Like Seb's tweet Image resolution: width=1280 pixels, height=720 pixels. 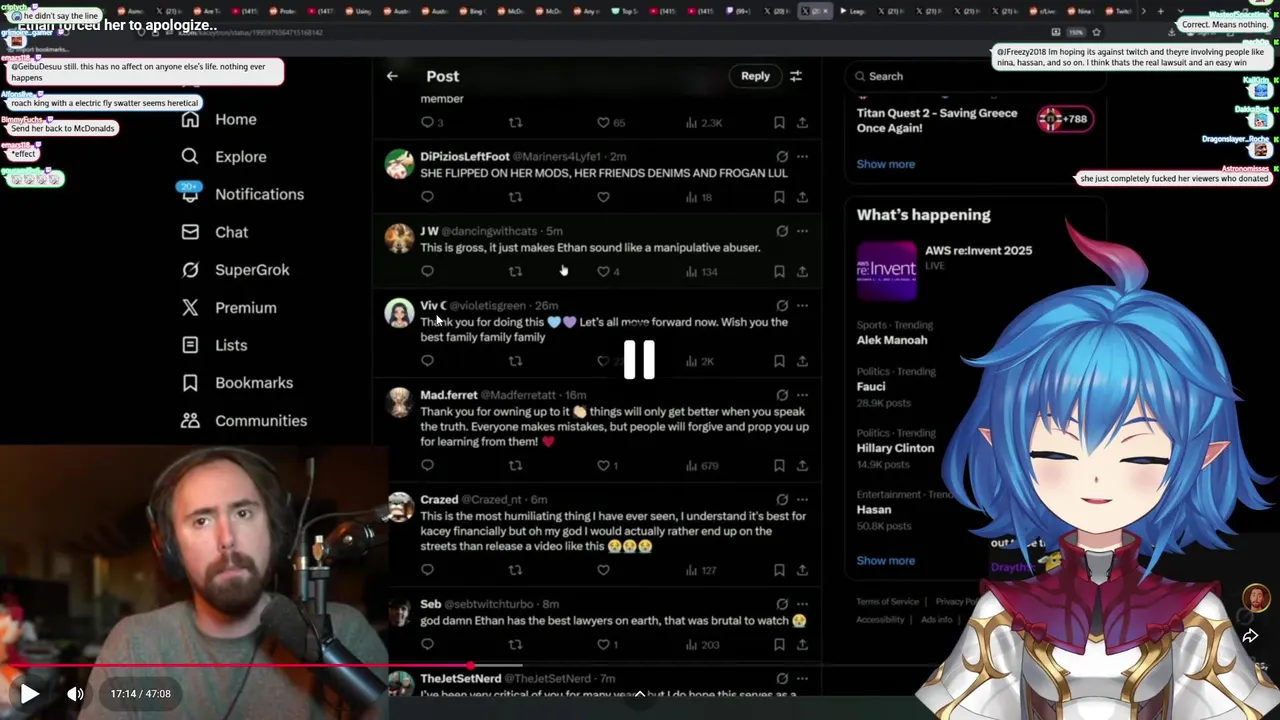[x=603, y=645]
